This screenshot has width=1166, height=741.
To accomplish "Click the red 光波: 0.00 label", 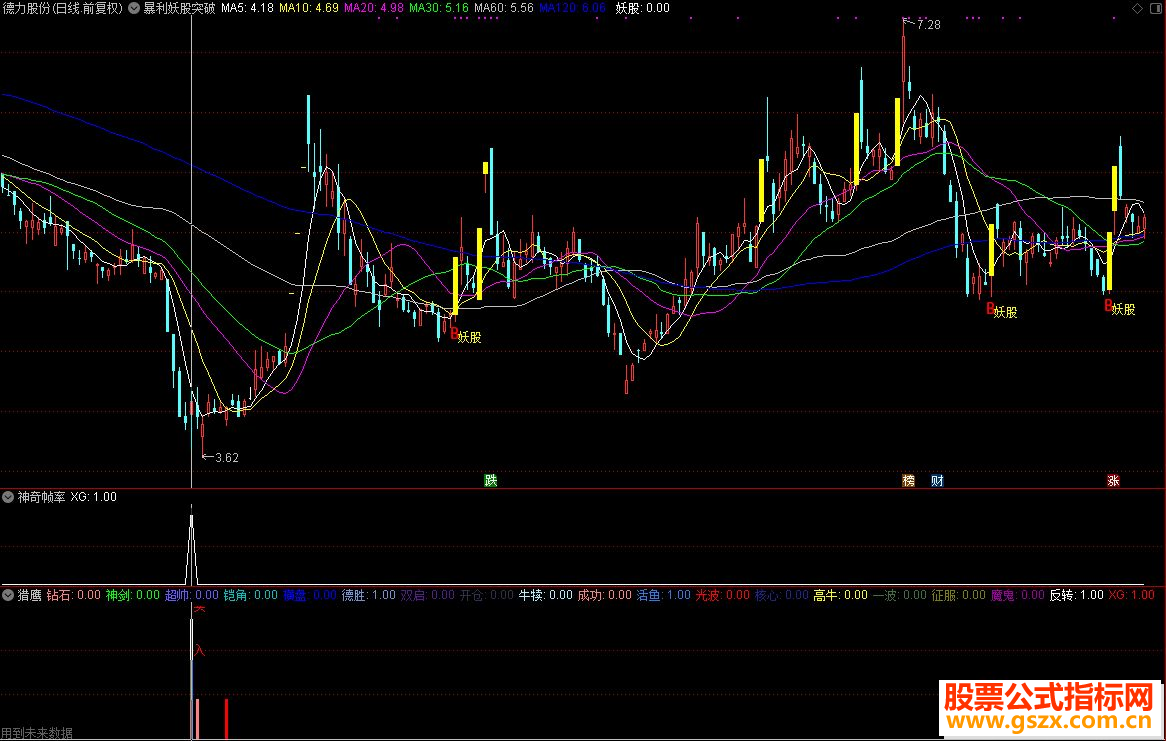I will point(723,595).
